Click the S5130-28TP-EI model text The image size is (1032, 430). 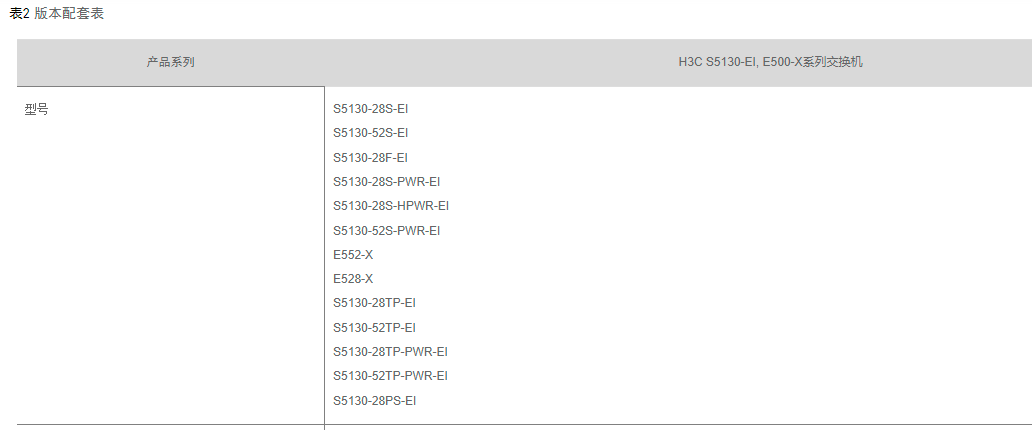375,303
